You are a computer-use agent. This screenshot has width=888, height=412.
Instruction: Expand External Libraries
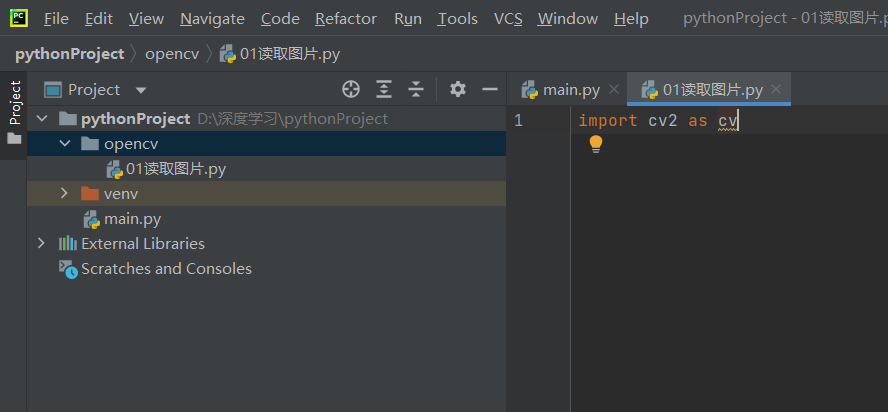[x=41, y=244]
